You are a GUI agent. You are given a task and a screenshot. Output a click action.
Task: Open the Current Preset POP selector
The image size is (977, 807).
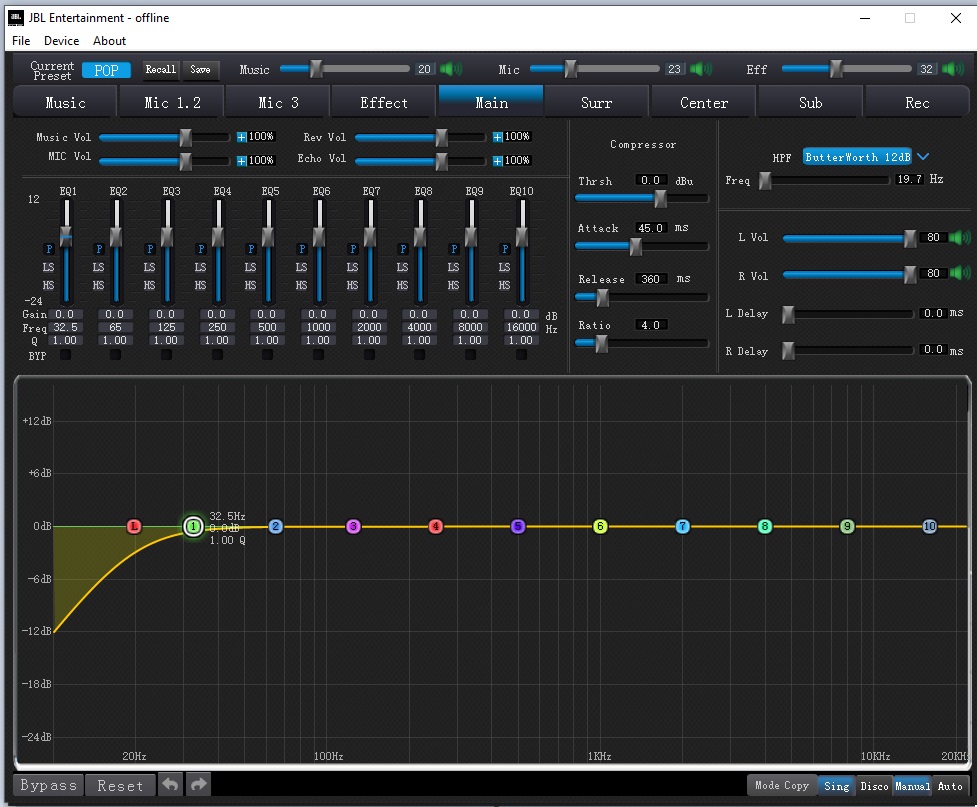coord(106,70)
